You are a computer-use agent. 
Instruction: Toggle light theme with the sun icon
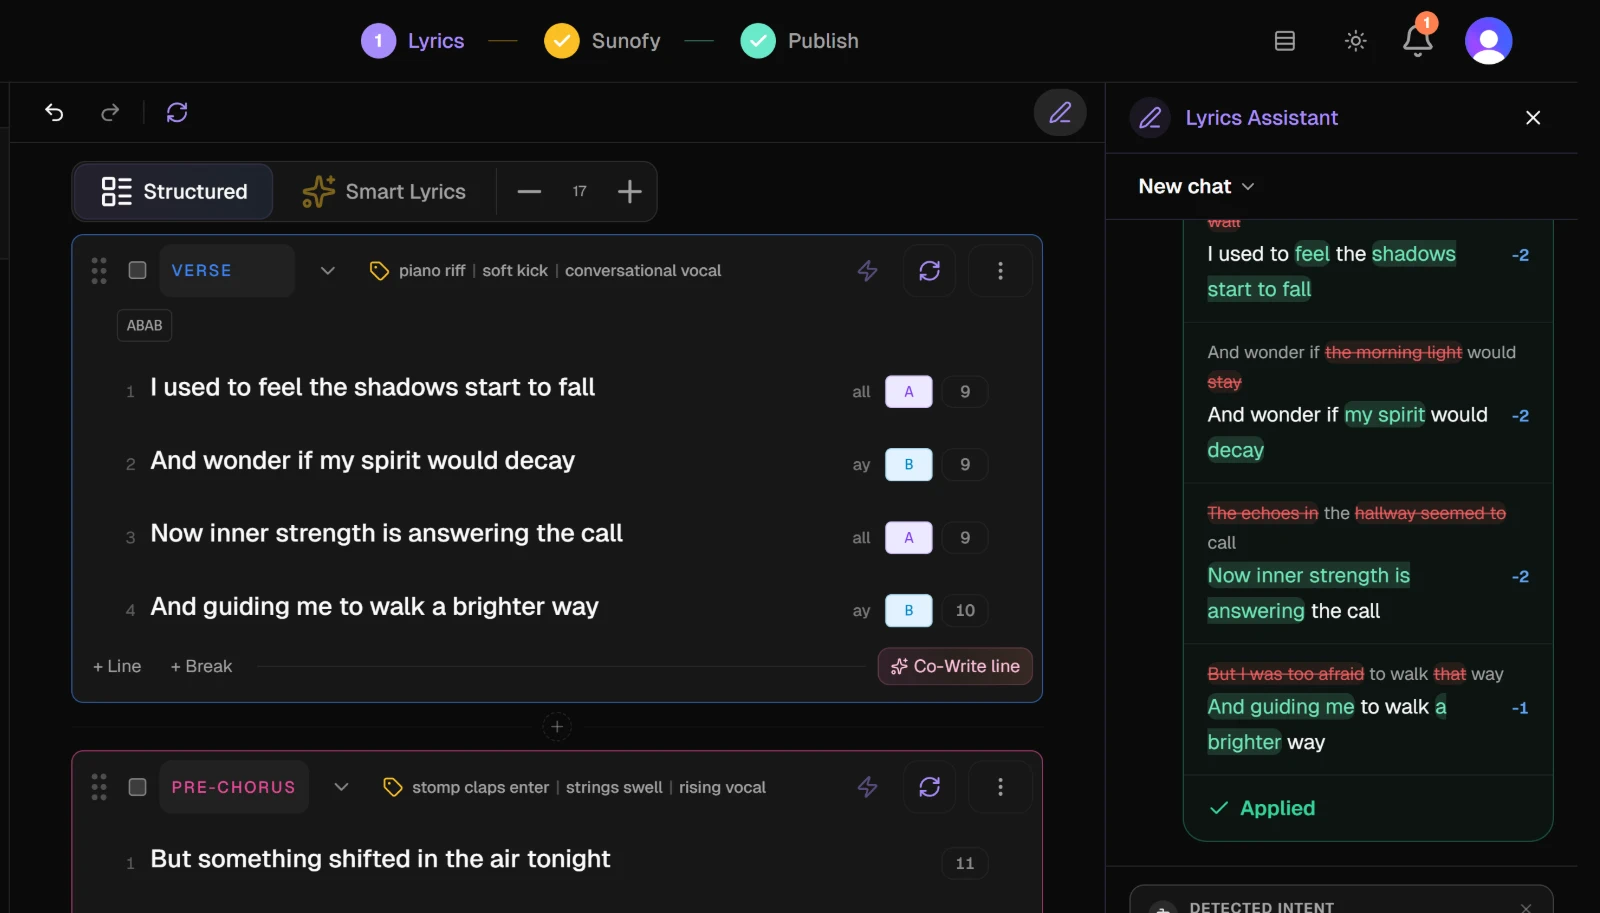1356,41
